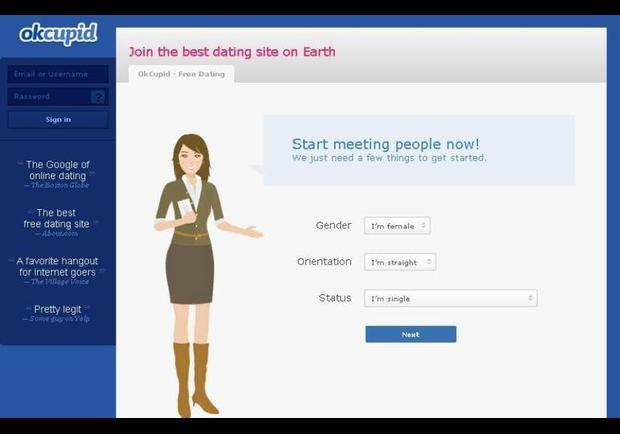Click the Gender label

coord(333,225)
